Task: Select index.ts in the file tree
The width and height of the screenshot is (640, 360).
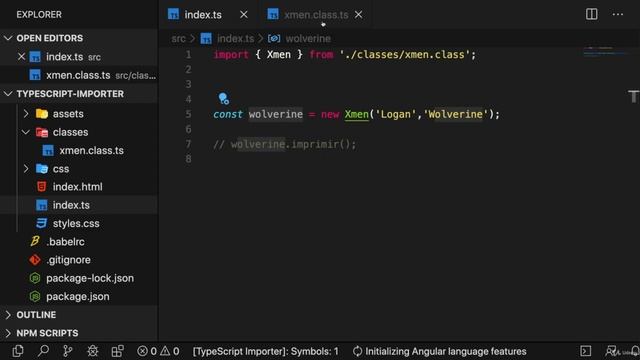Action: [x=71, y=205]
